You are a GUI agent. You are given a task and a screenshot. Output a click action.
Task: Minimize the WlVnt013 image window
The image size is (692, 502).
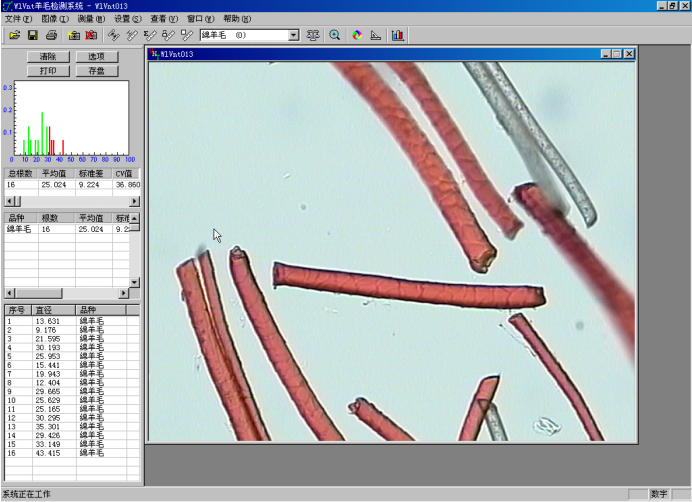click(606, 54)
